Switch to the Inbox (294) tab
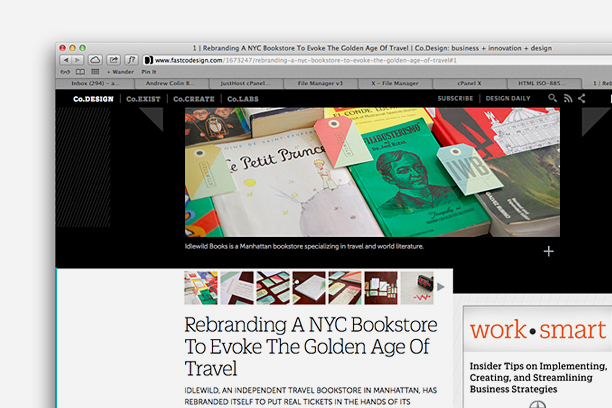This screenshot has height=408, width=612. 93,83
